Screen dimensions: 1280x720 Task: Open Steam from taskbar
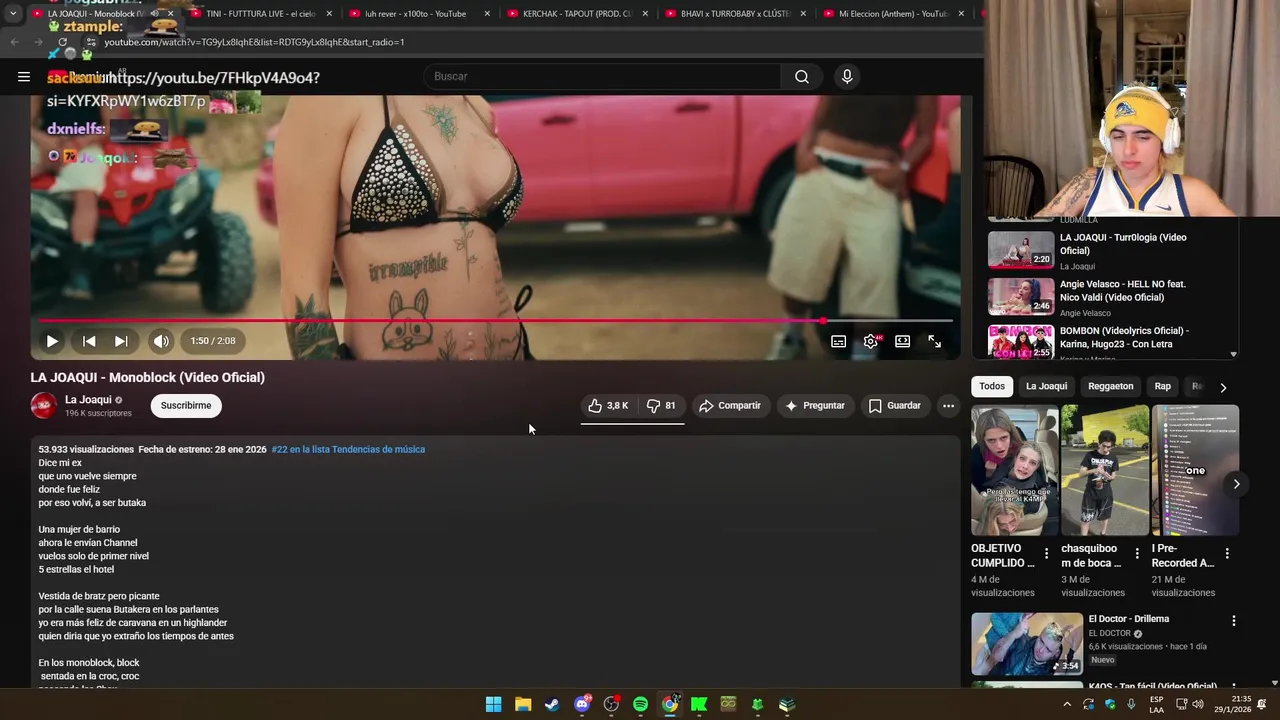click(x=552, y=704)
